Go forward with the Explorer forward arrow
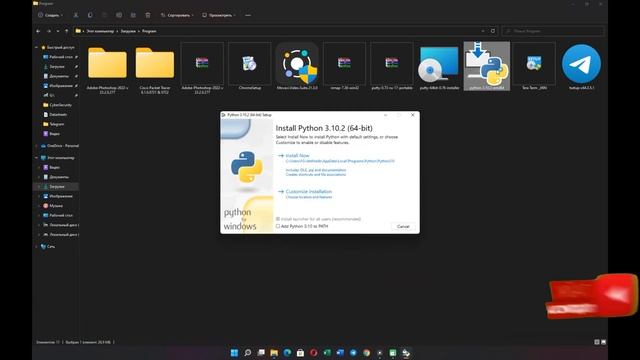640x360 pixels. pyautogui.click(x=49, y=31)
